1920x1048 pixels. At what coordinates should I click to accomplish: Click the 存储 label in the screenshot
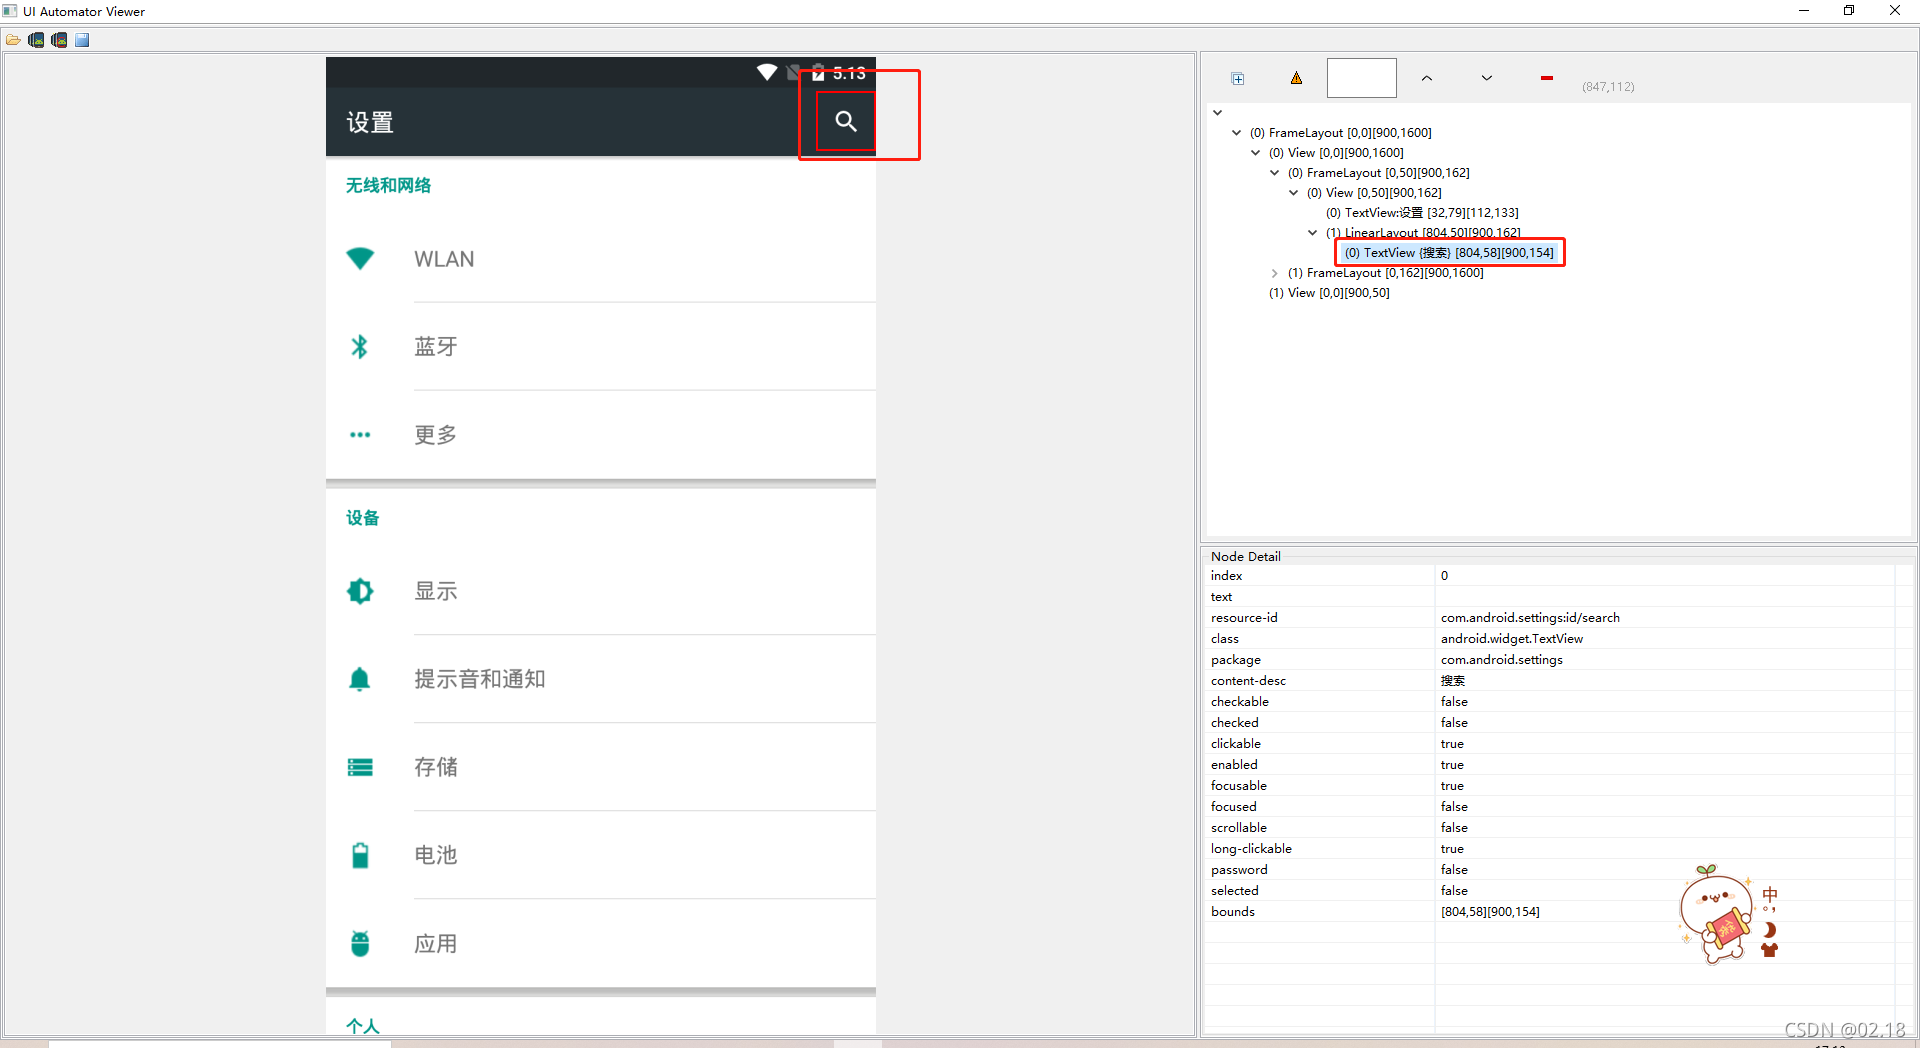pos(436,767)
